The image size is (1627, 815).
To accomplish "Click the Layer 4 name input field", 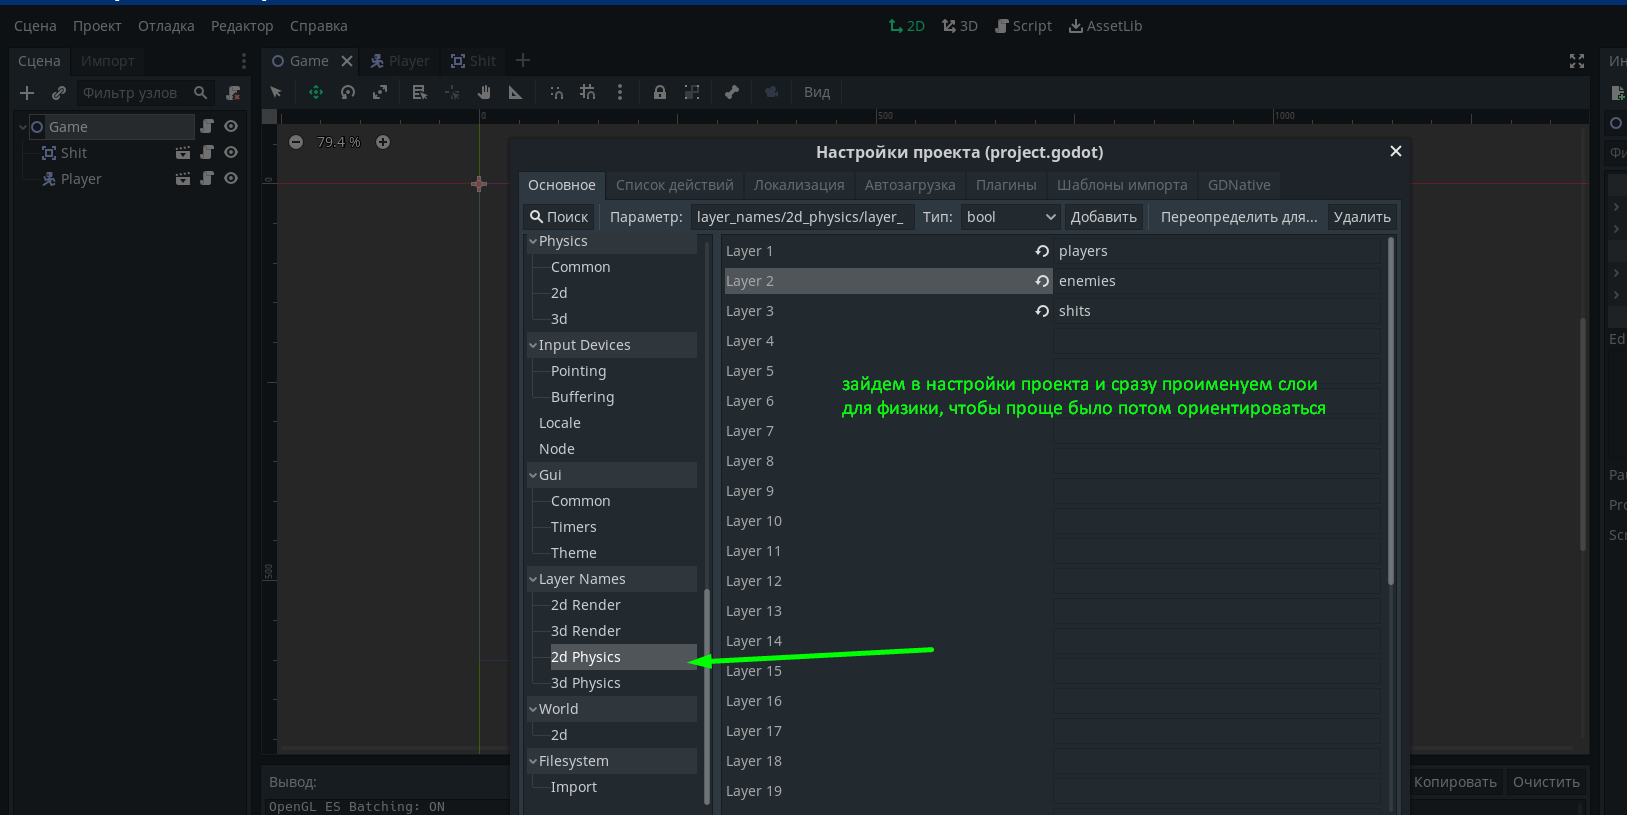I will click(x=1216, y=341).
